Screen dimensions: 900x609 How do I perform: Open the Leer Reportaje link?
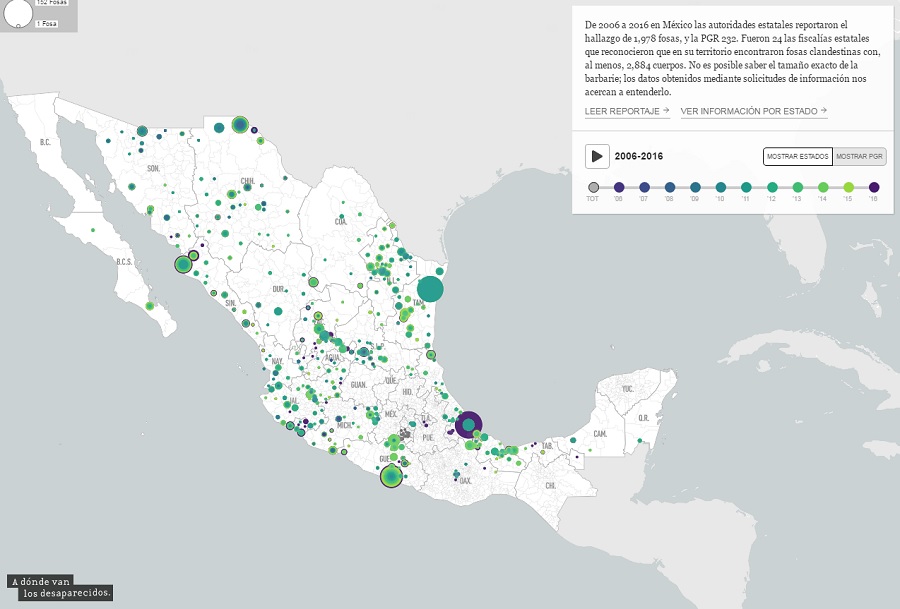[627, 111]
